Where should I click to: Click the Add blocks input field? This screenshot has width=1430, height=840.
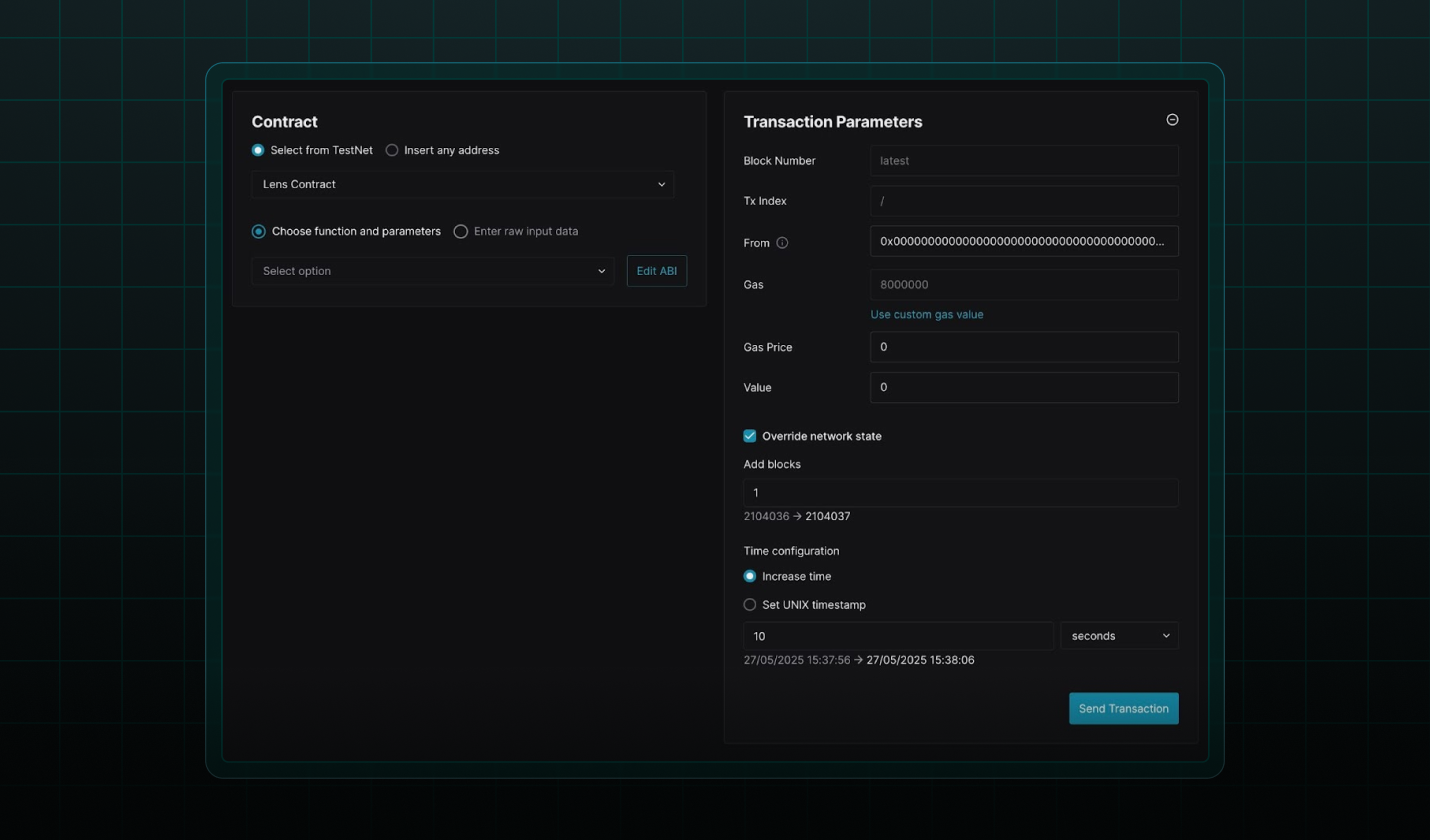[960, 493]
